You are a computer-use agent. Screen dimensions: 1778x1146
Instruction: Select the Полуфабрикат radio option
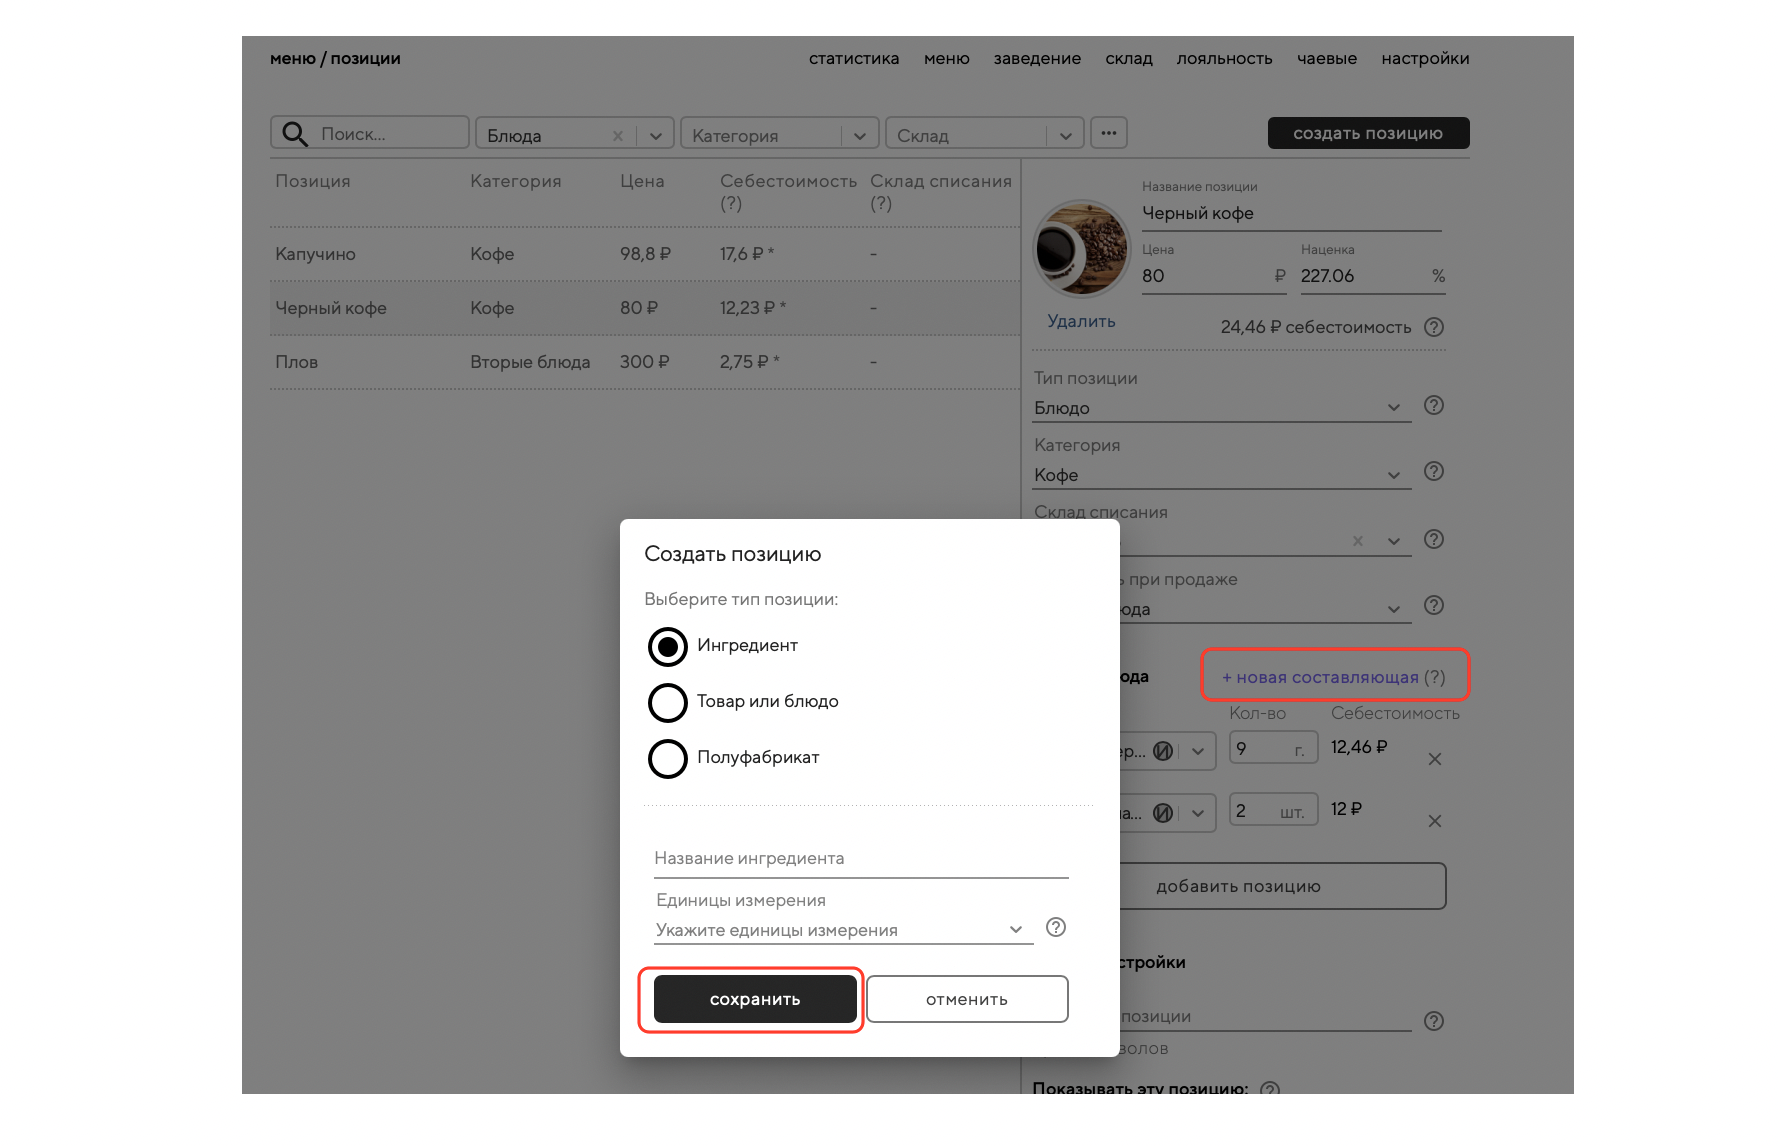668,758
